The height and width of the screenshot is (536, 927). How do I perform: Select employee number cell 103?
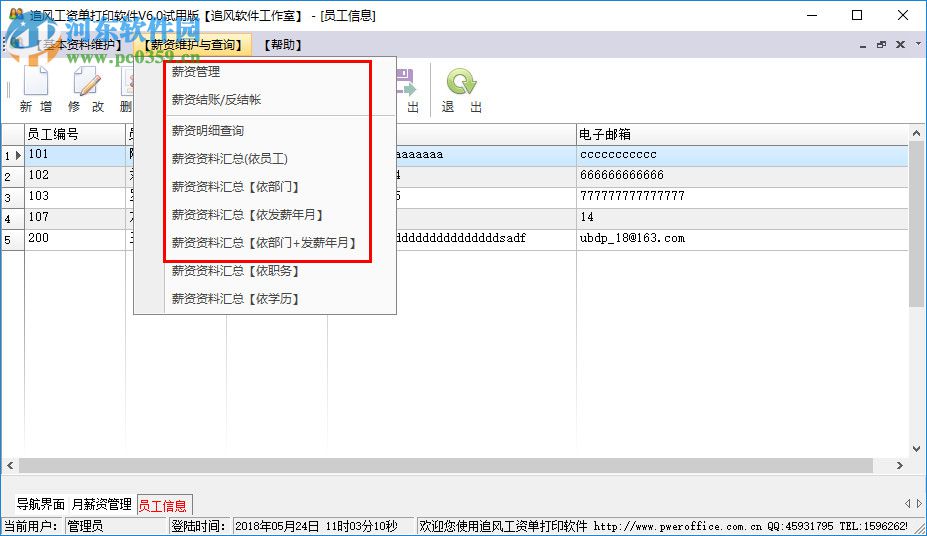pos(75,197)
